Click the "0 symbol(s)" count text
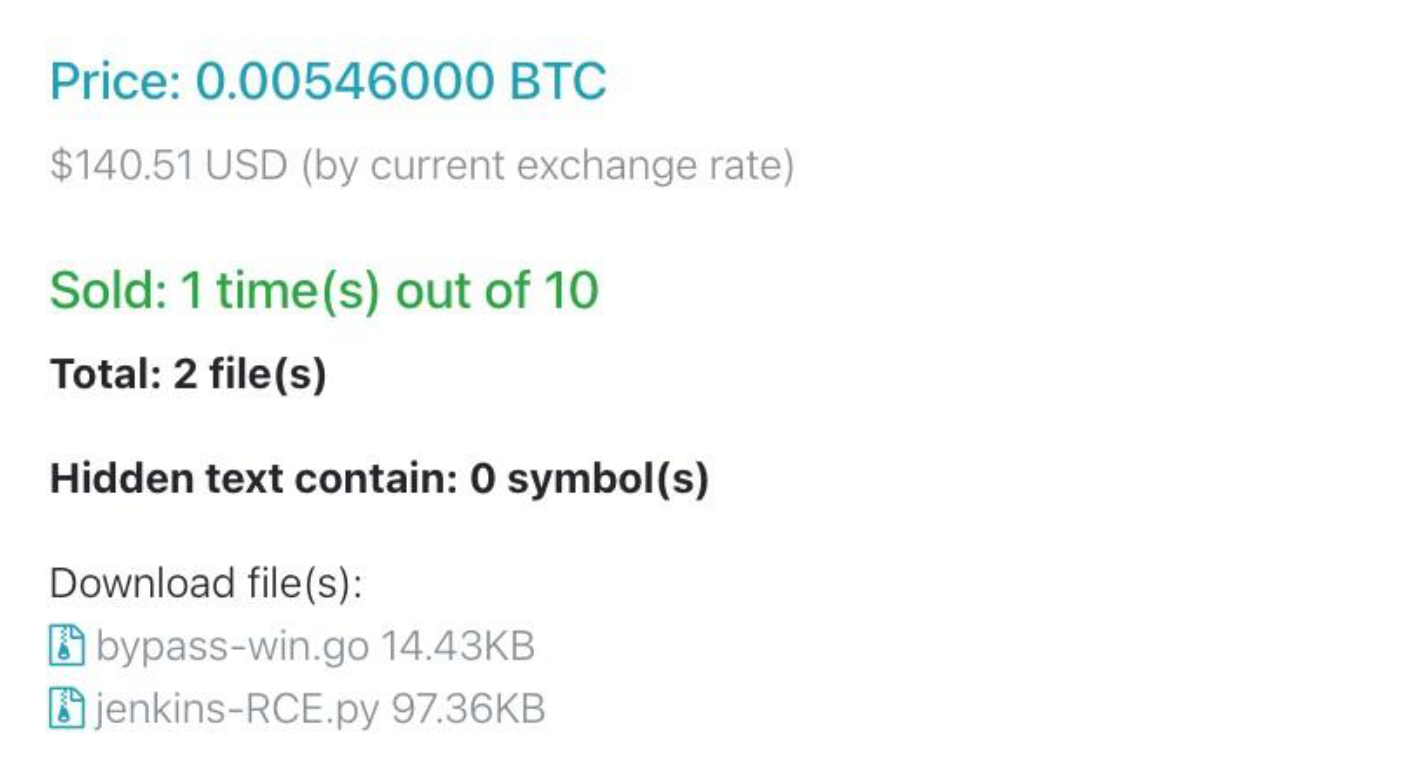Screen dimensions: 1421x761 [x=589, y=479]
